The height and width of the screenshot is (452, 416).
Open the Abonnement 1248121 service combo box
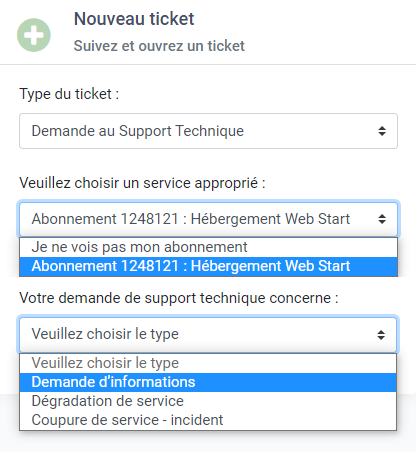(208, 219)
